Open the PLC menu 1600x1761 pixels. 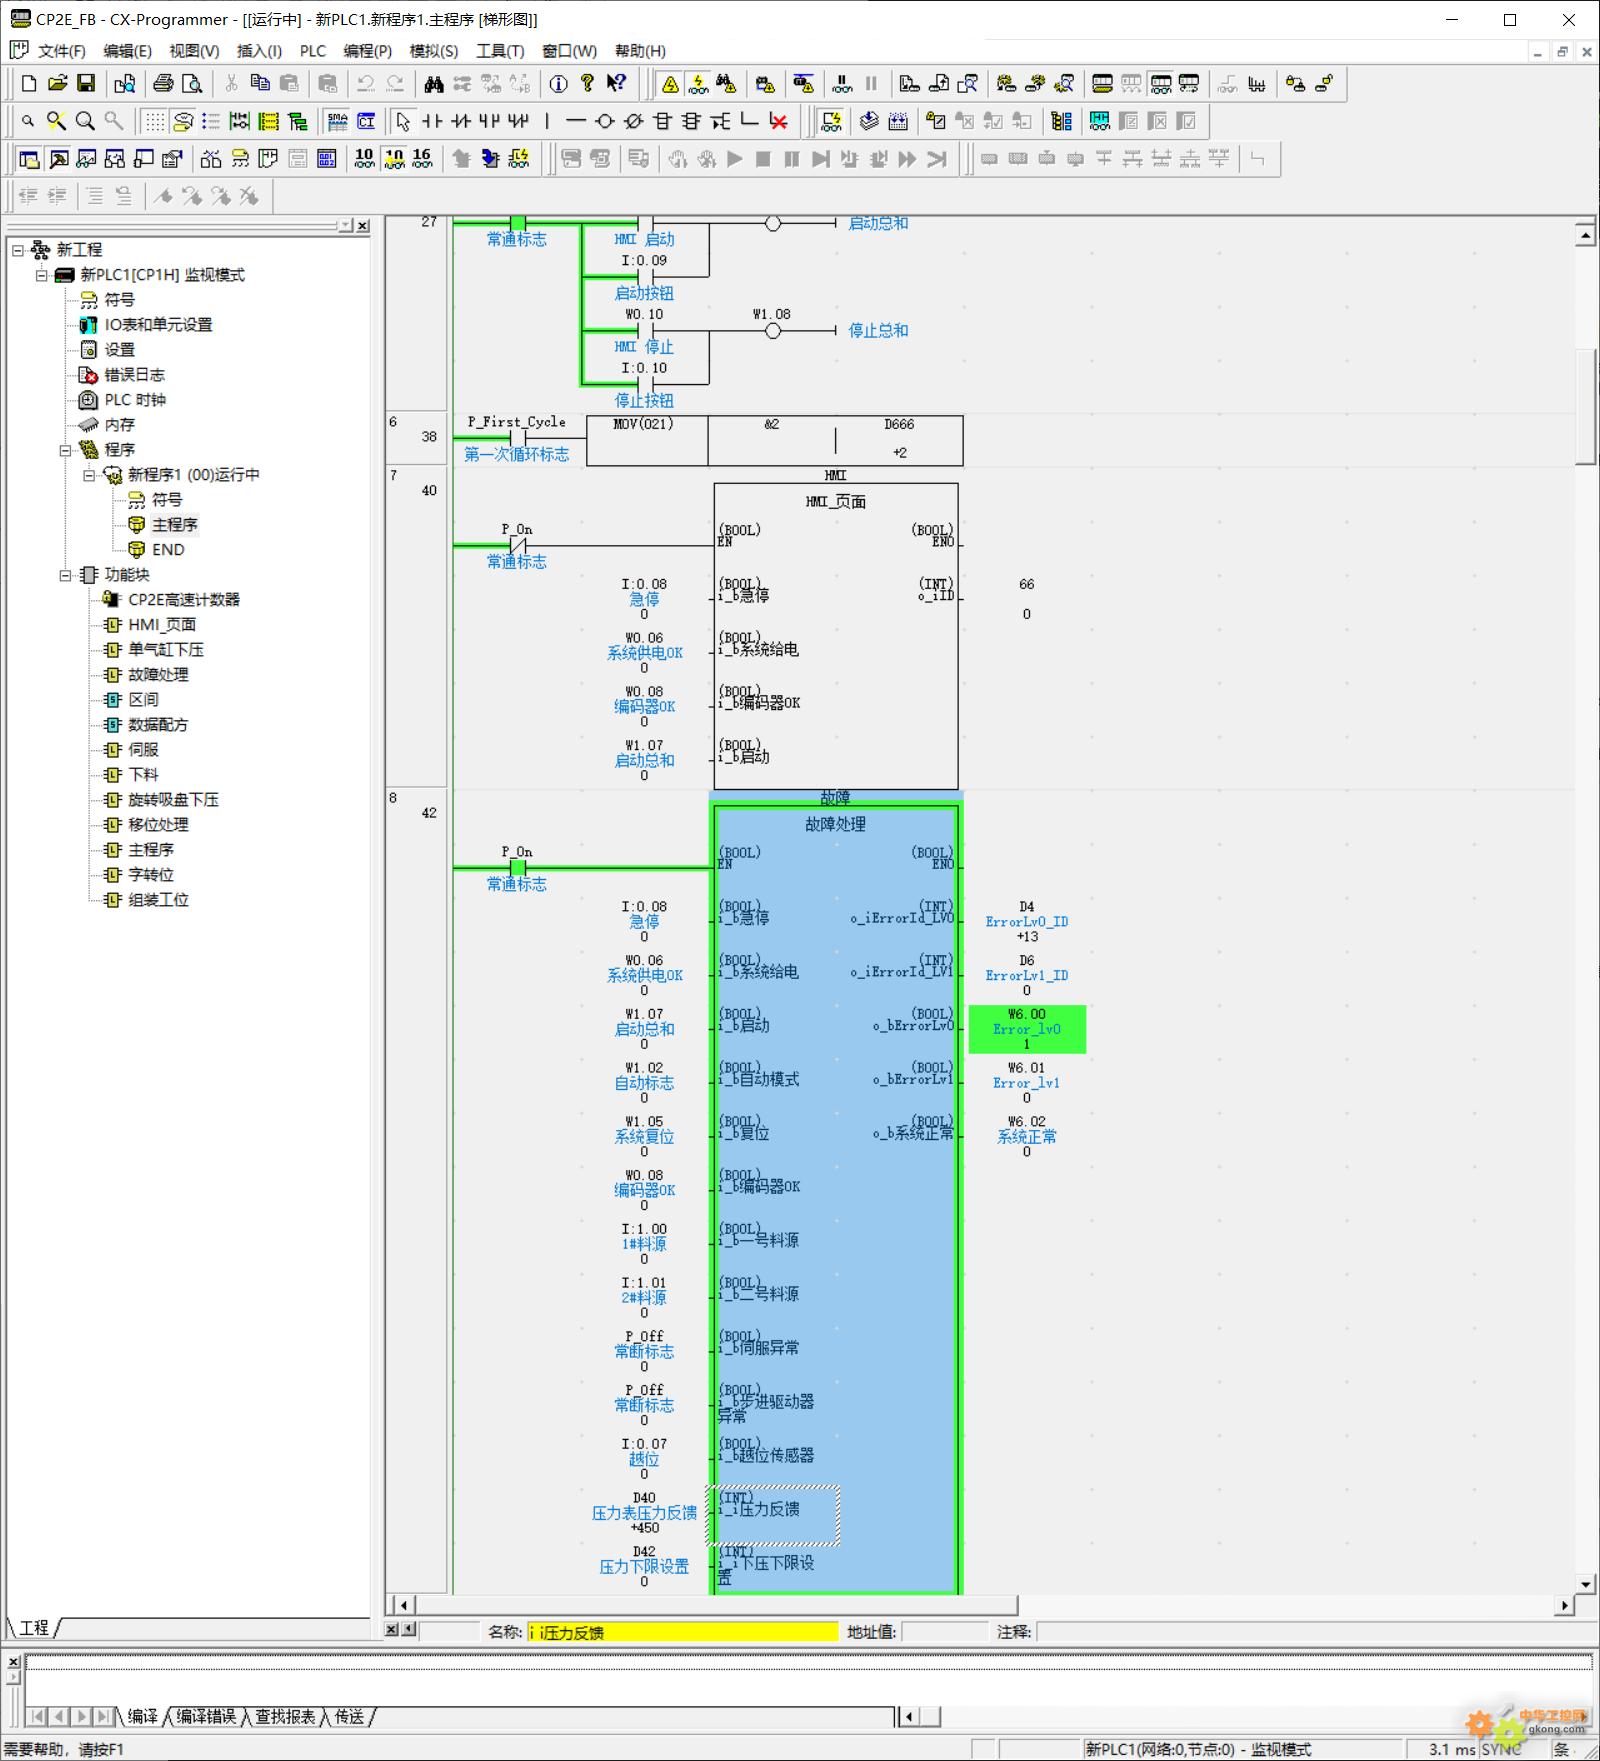[x=313, y=51]
